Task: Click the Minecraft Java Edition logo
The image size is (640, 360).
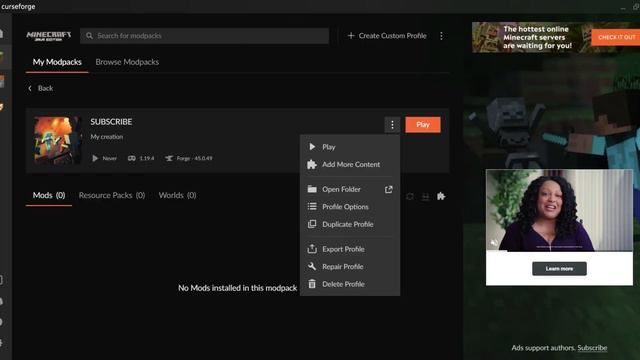Action: pyautogui.click(x=49, y=36)
